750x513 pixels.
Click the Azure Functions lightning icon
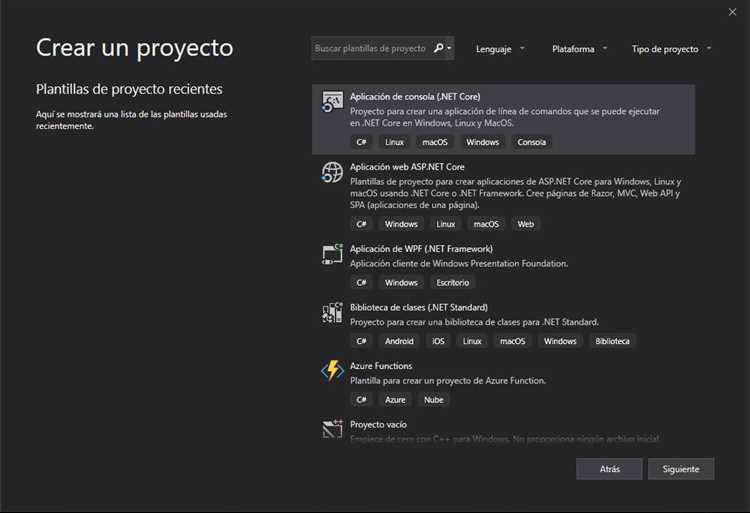(332, 371)
